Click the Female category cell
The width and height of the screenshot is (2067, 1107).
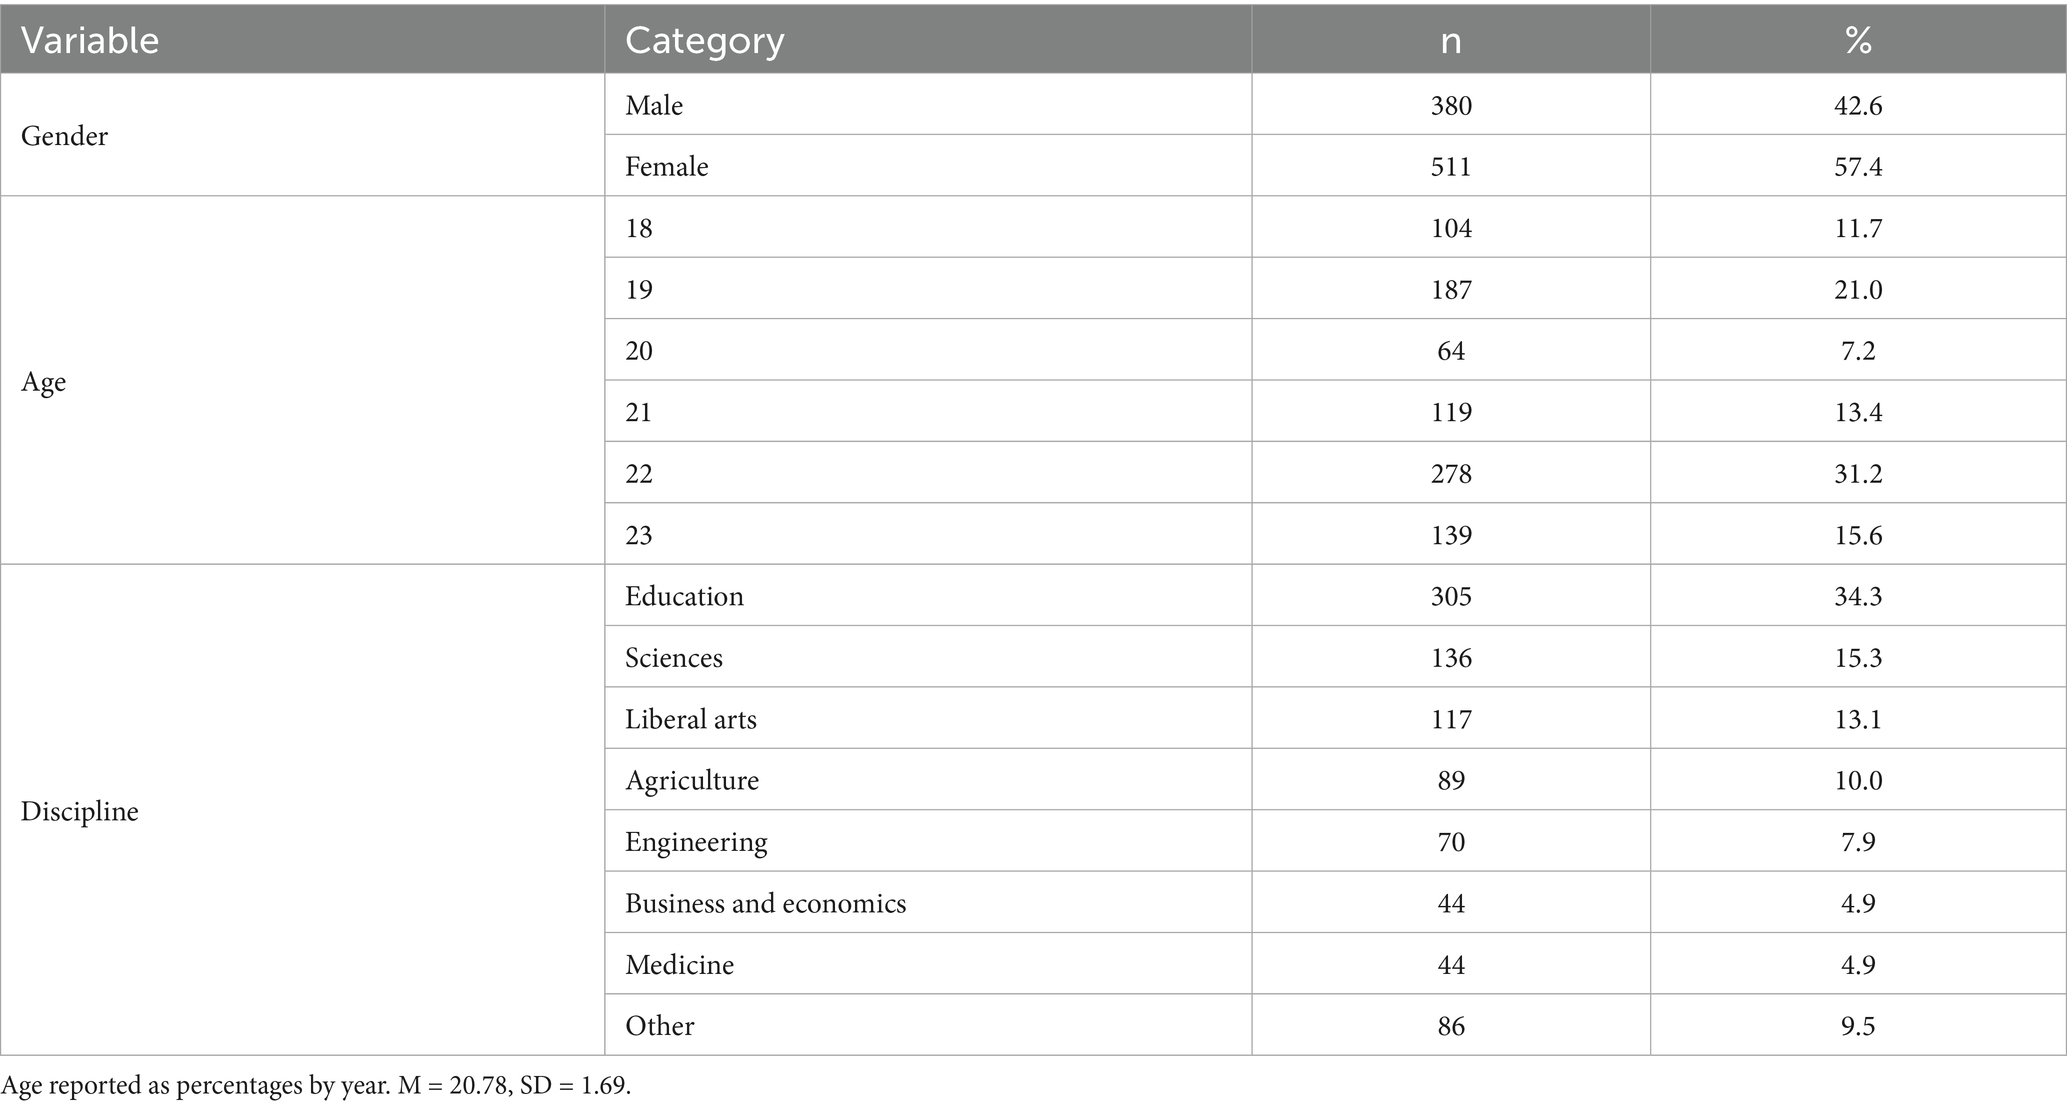(x=667, y=166)
